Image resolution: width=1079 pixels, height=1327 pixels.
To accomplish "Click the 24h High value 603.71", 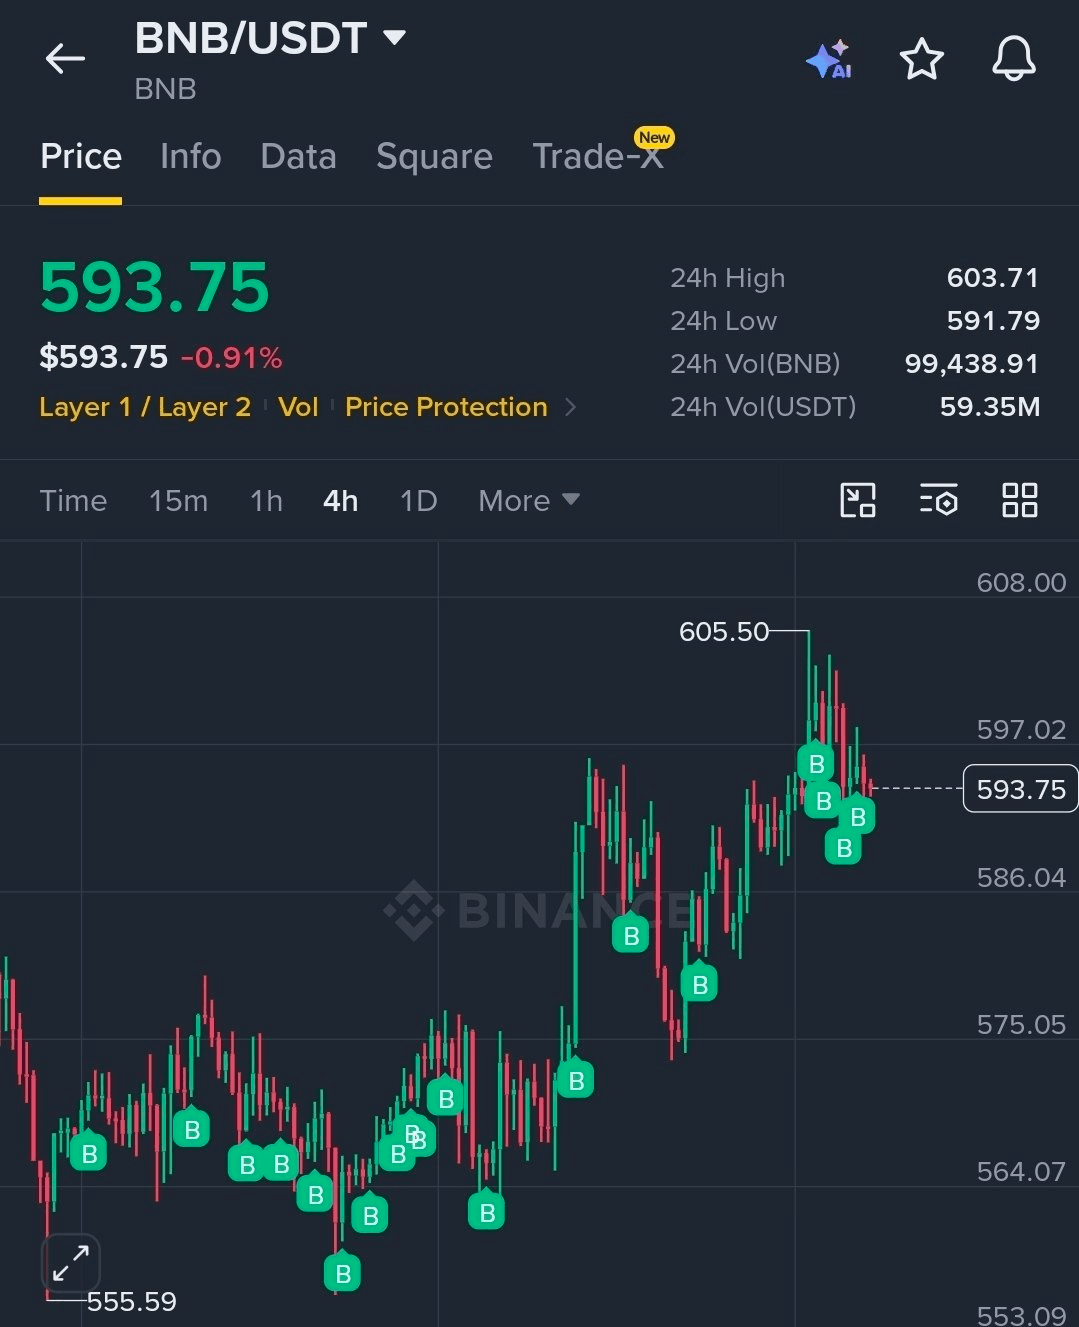I will pyautogui.click(x=992, y=278).
